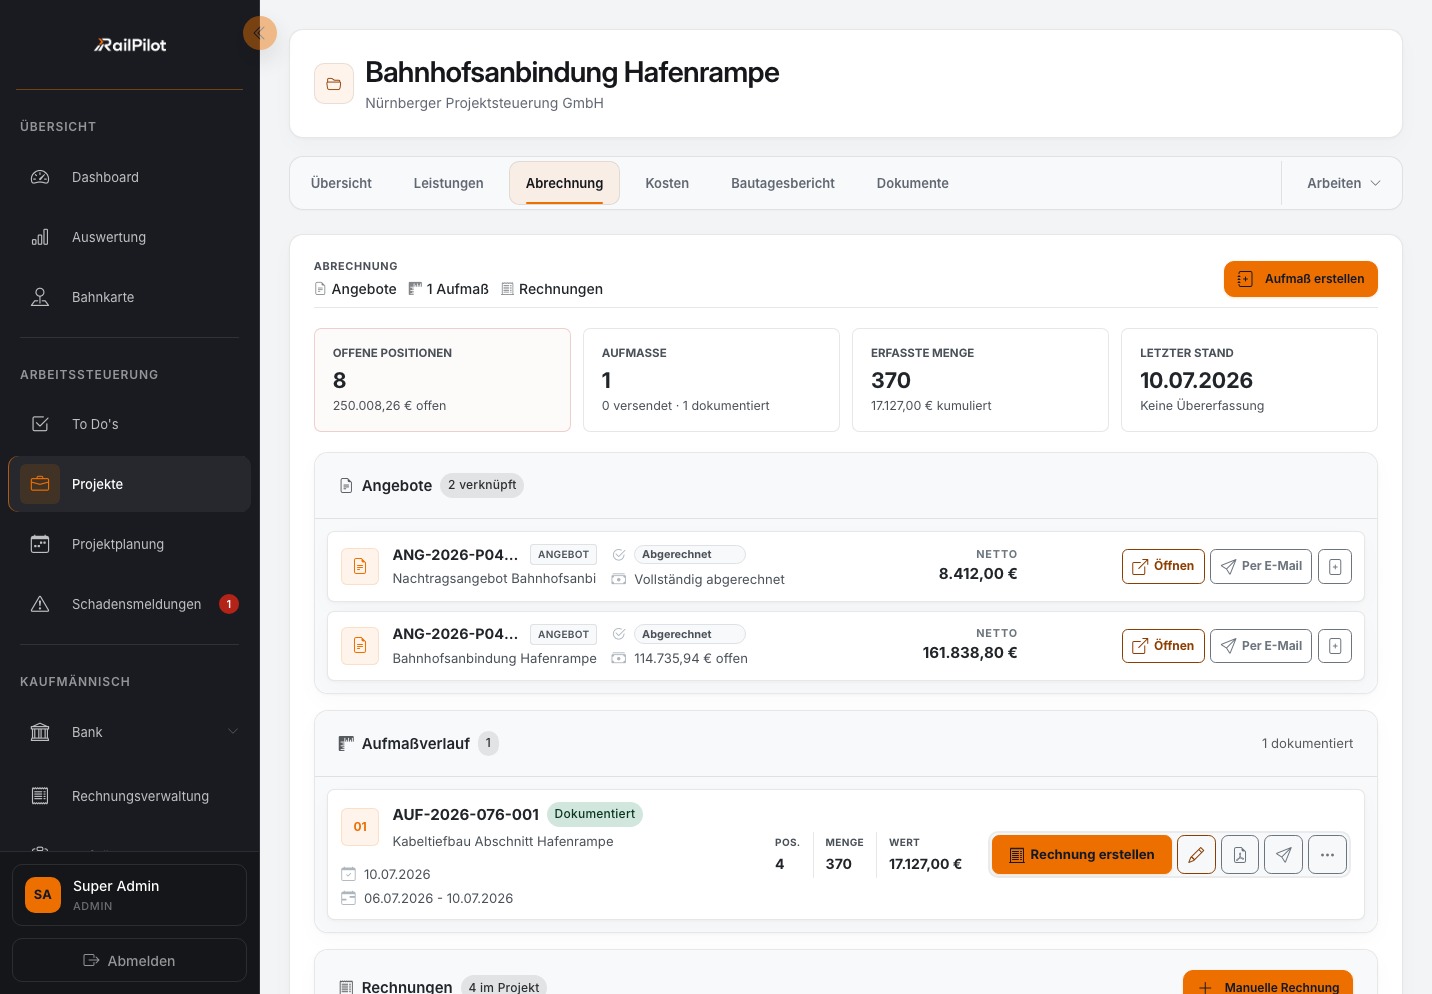Click the Letzter Stand summary card

tap(1249, 380)
